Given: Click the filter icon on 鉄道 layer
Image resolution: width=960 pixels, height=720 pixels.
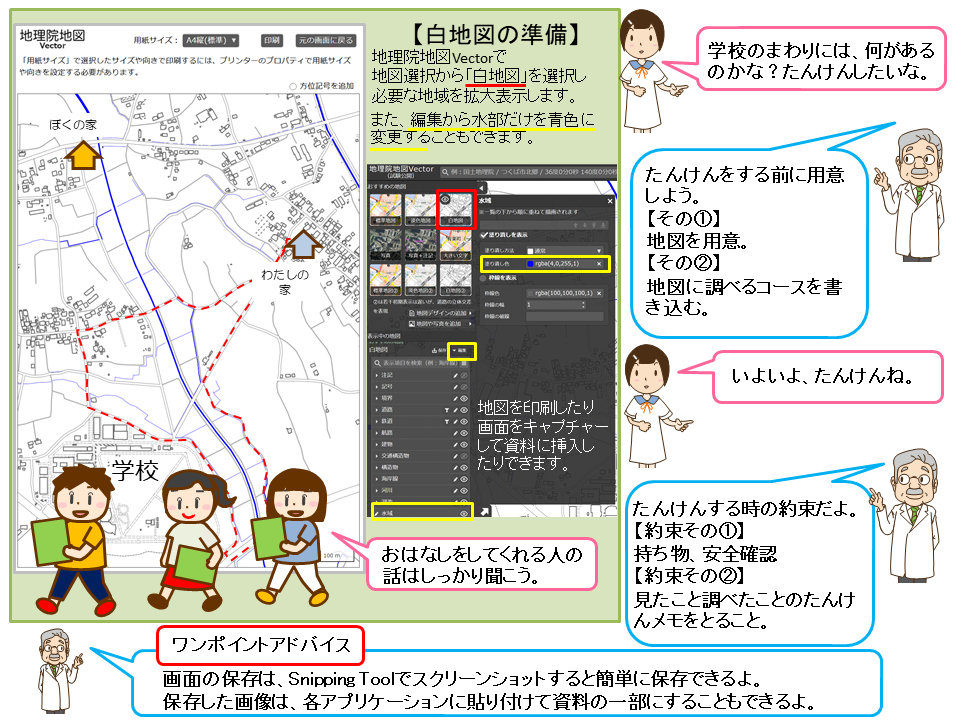Looking at the screenshot, I should point(447,422).
